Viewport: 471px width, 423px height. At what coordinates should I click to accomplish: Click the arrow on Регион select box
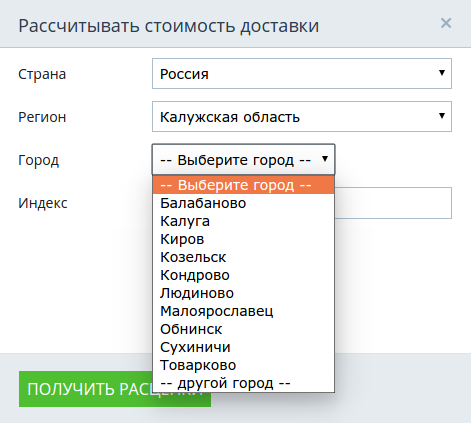coord(442,116)
